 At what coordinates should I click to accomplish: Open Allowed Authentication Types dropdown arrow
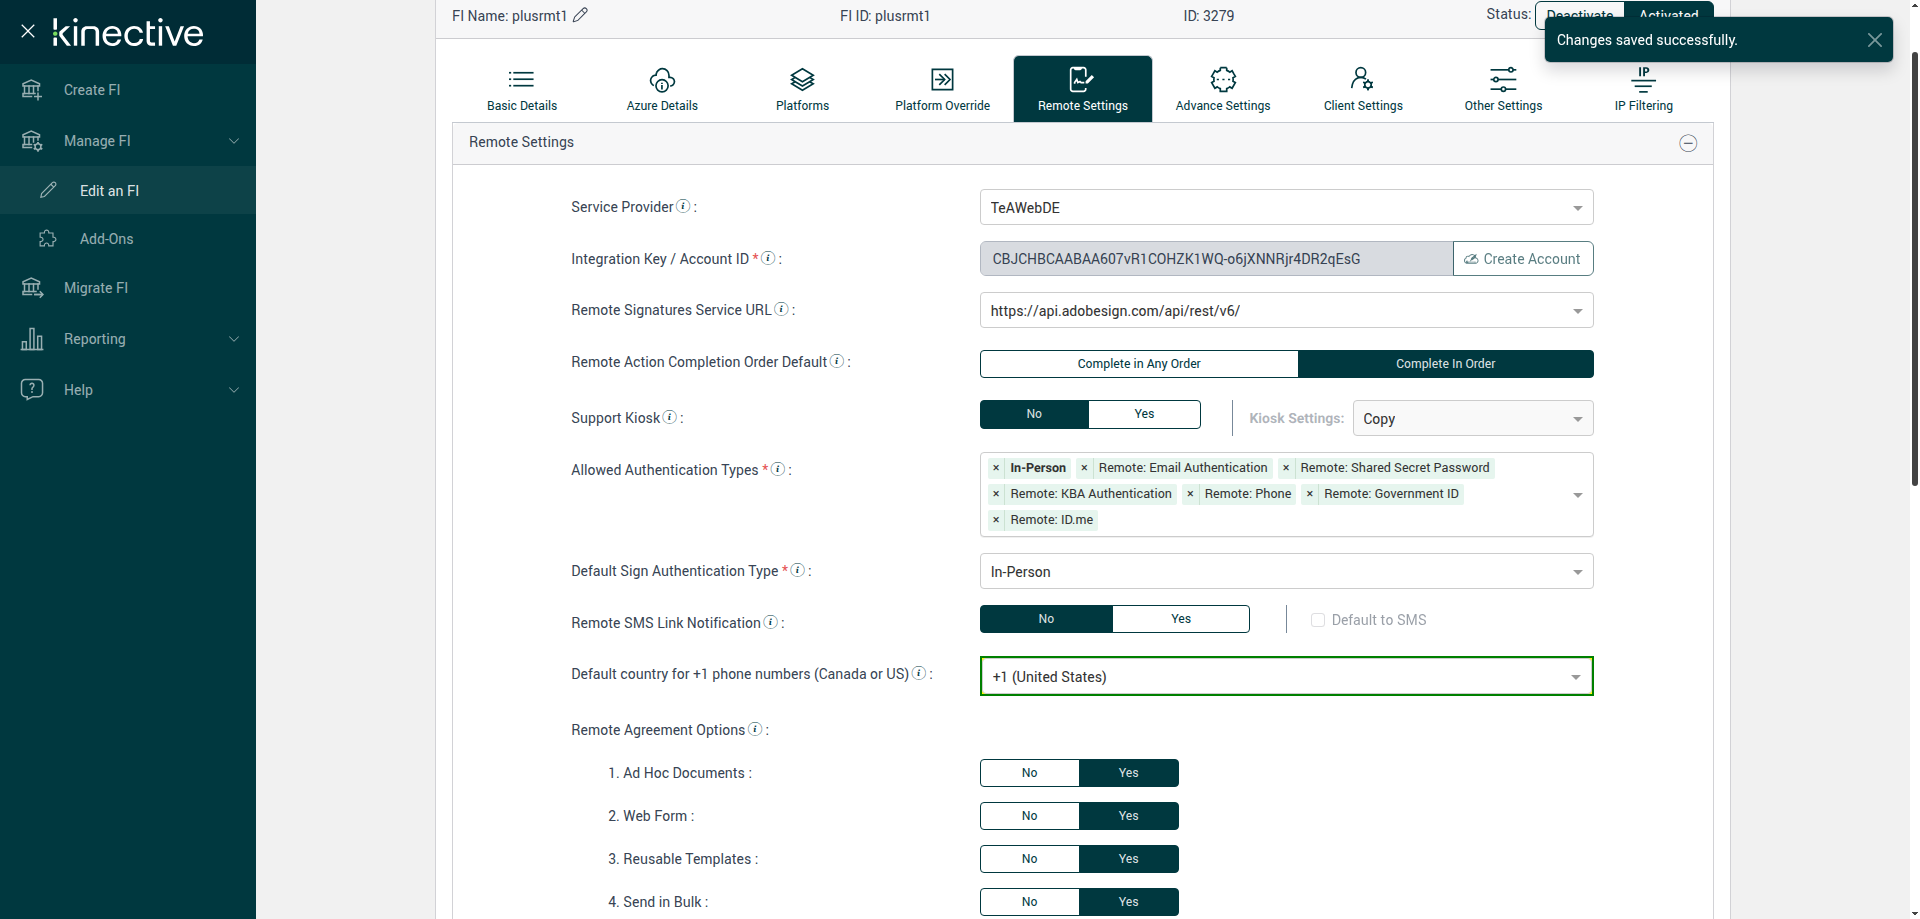click(x=1578, y=495)
